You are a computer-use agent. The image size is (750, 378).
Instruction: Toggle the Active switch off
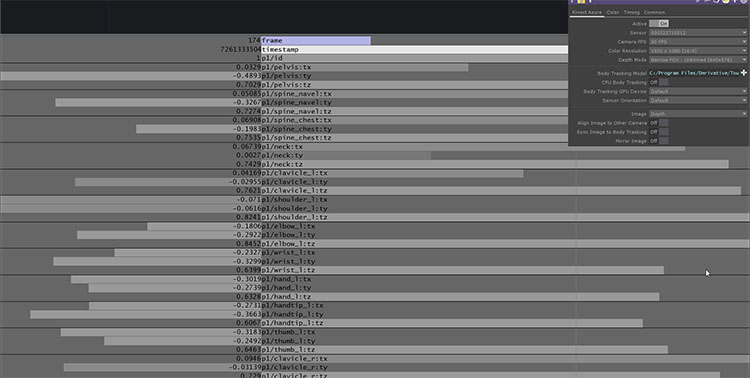[659, 23]
